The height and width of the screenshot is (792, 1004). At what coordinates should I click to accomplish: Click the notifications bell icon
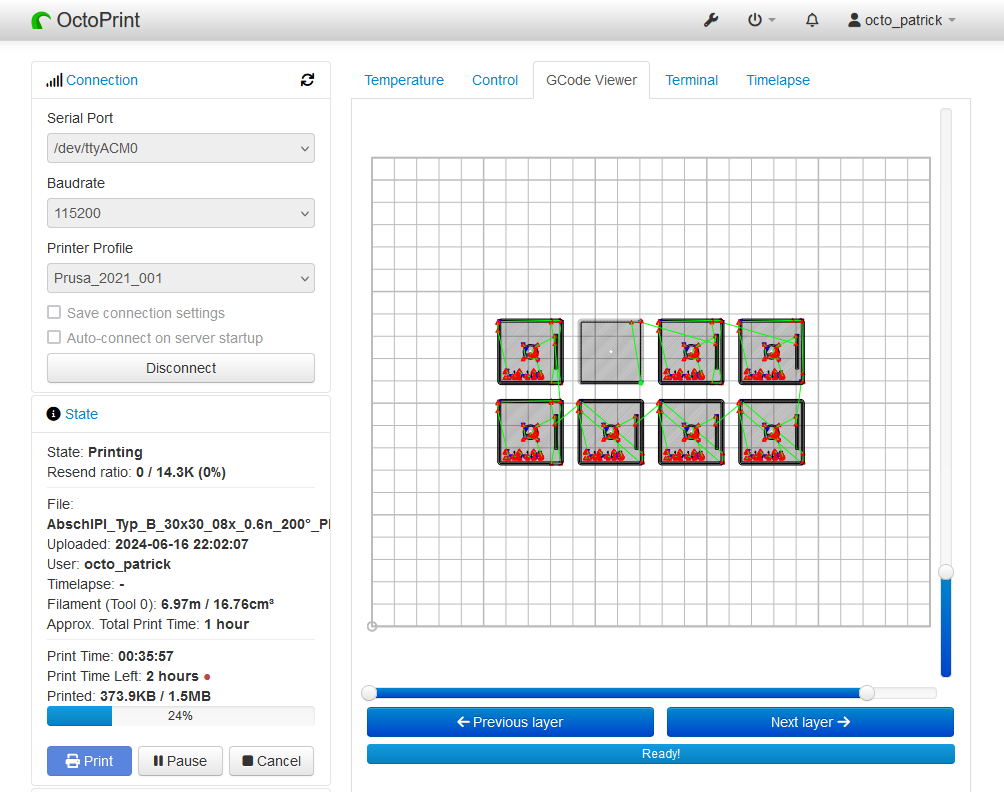(812, 20)
